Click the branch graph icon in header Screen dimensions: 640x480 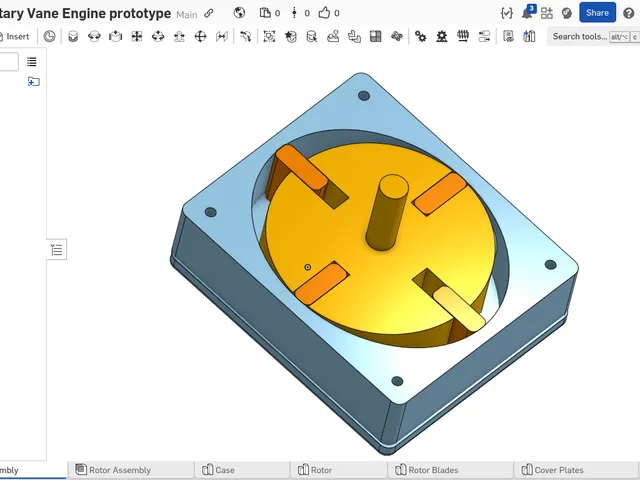294,13
